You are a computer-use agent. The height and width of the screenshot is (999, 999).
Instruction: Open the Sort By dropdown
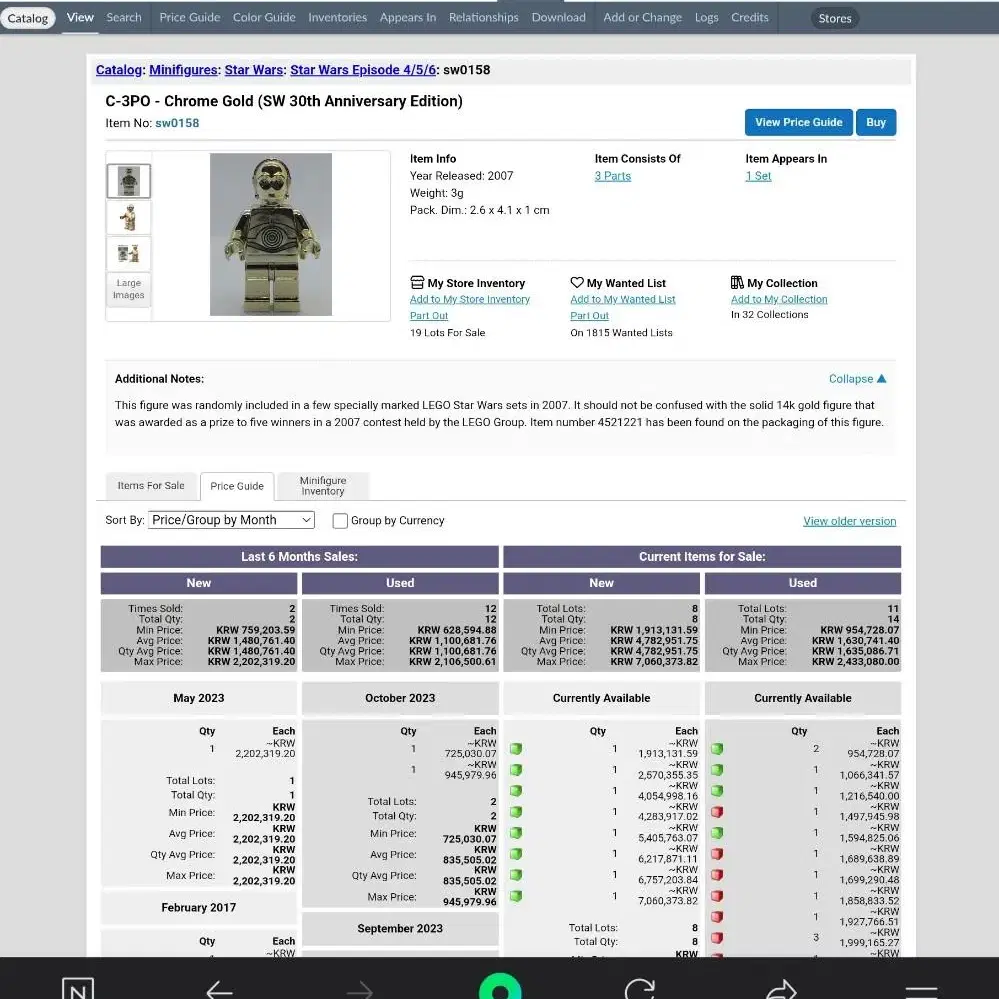point(231,520)
